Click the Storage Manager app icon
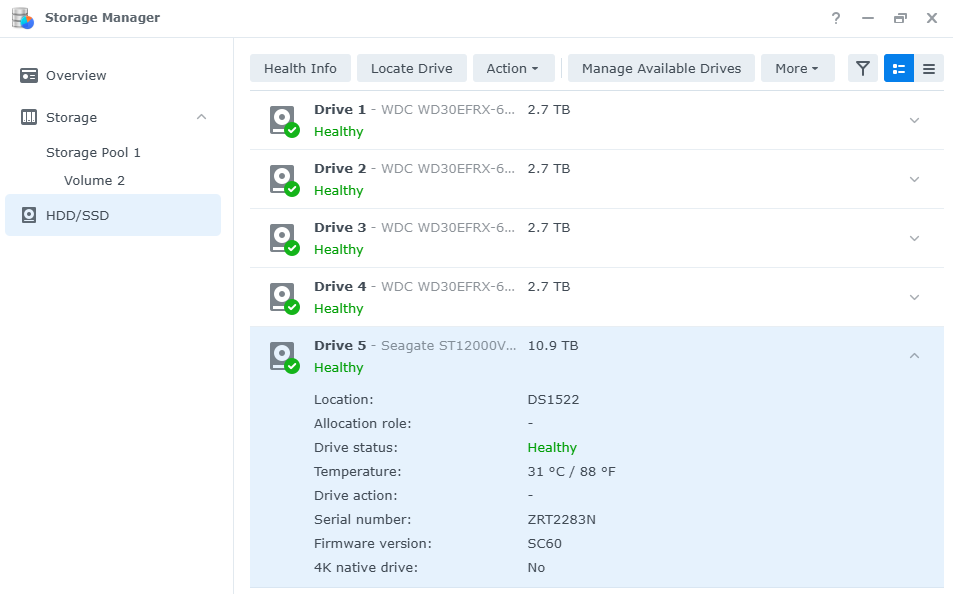The image size is (953, 594). click(x=22, y=18)
